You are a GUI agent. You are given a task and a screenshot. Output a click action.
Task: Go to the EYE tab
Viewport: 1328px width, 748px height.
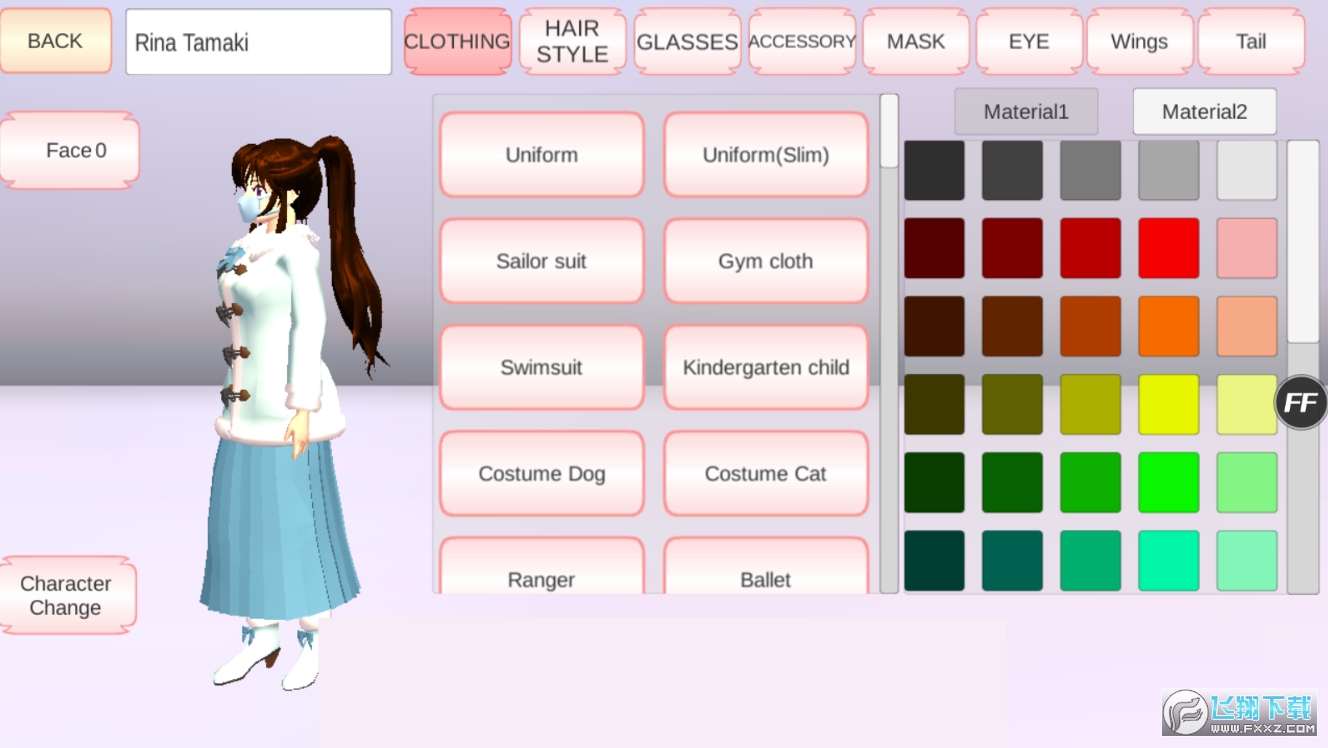coord(1028,42)
